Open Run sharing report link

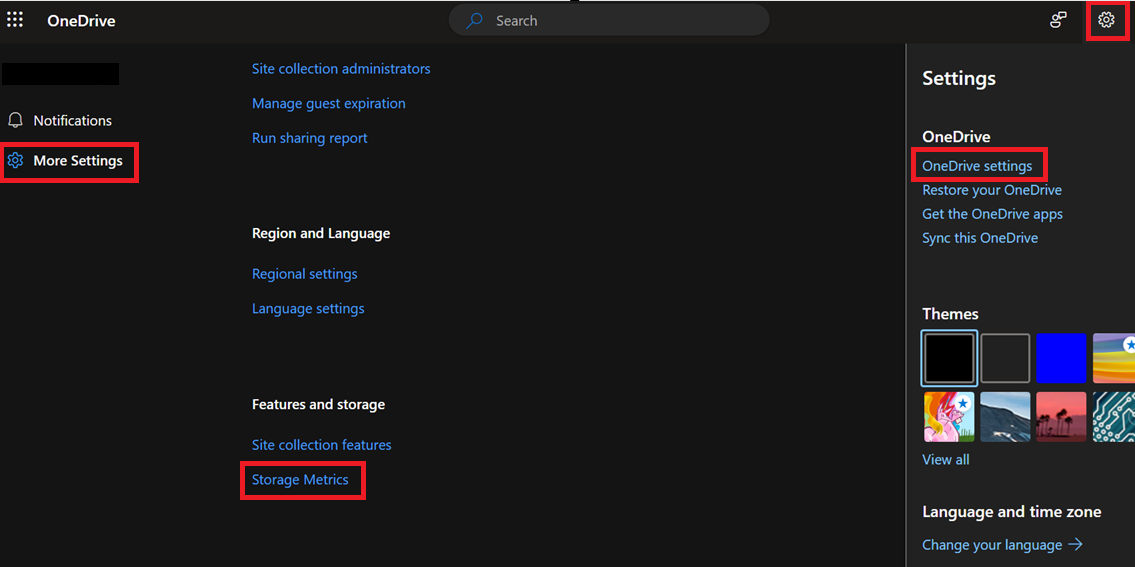click(310, 138)
